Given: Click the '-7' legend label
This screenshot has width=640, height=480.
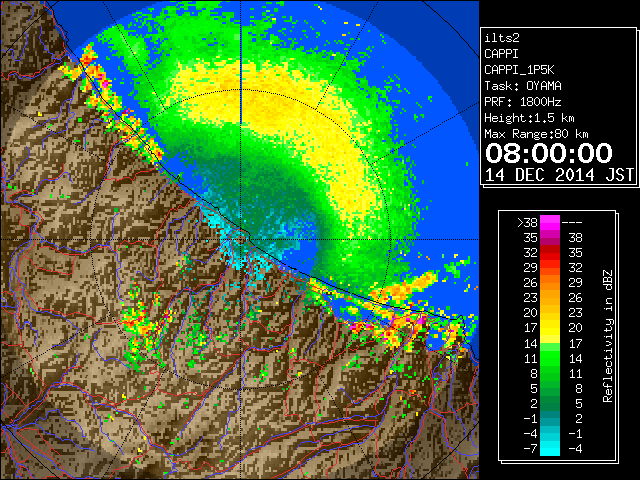Looking at the screenshot, I should 530,448.
